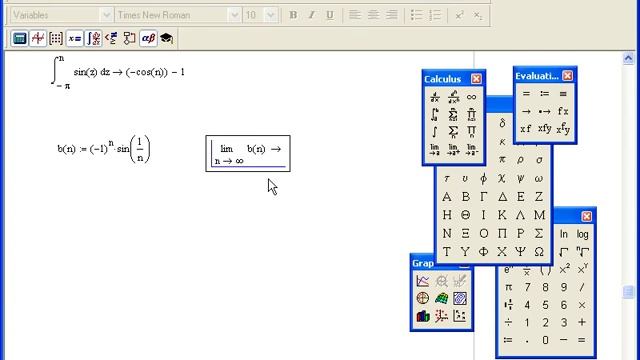The width and height of the screenshot is (640, 360).
Task: Click digit 7 in Calculator palette
Action: pyautogui.click(x=527, y=287)
